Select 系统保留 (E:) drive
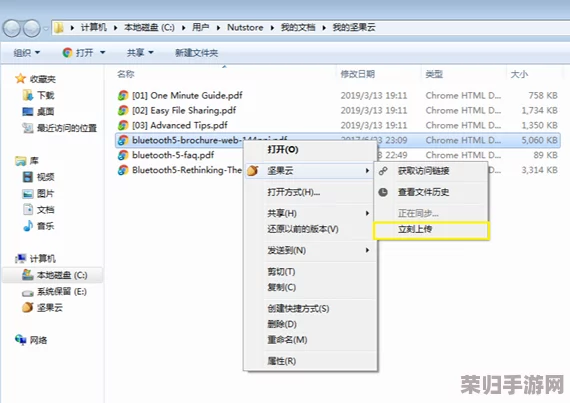Image resolution: width=570 pixels, height=403 pixels. (55, 291)
